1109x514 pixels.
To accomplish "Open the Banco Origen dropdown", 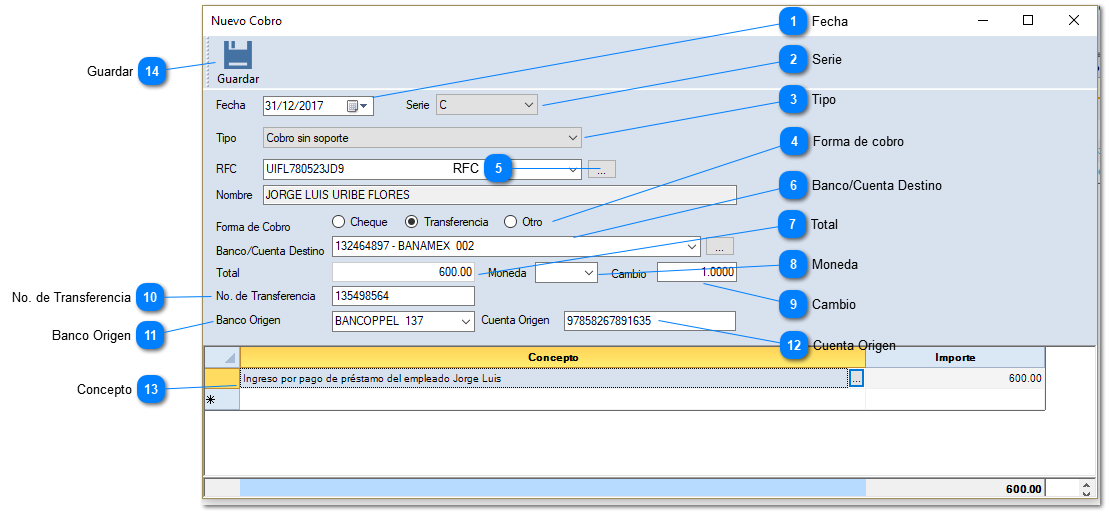I will 465,321.
